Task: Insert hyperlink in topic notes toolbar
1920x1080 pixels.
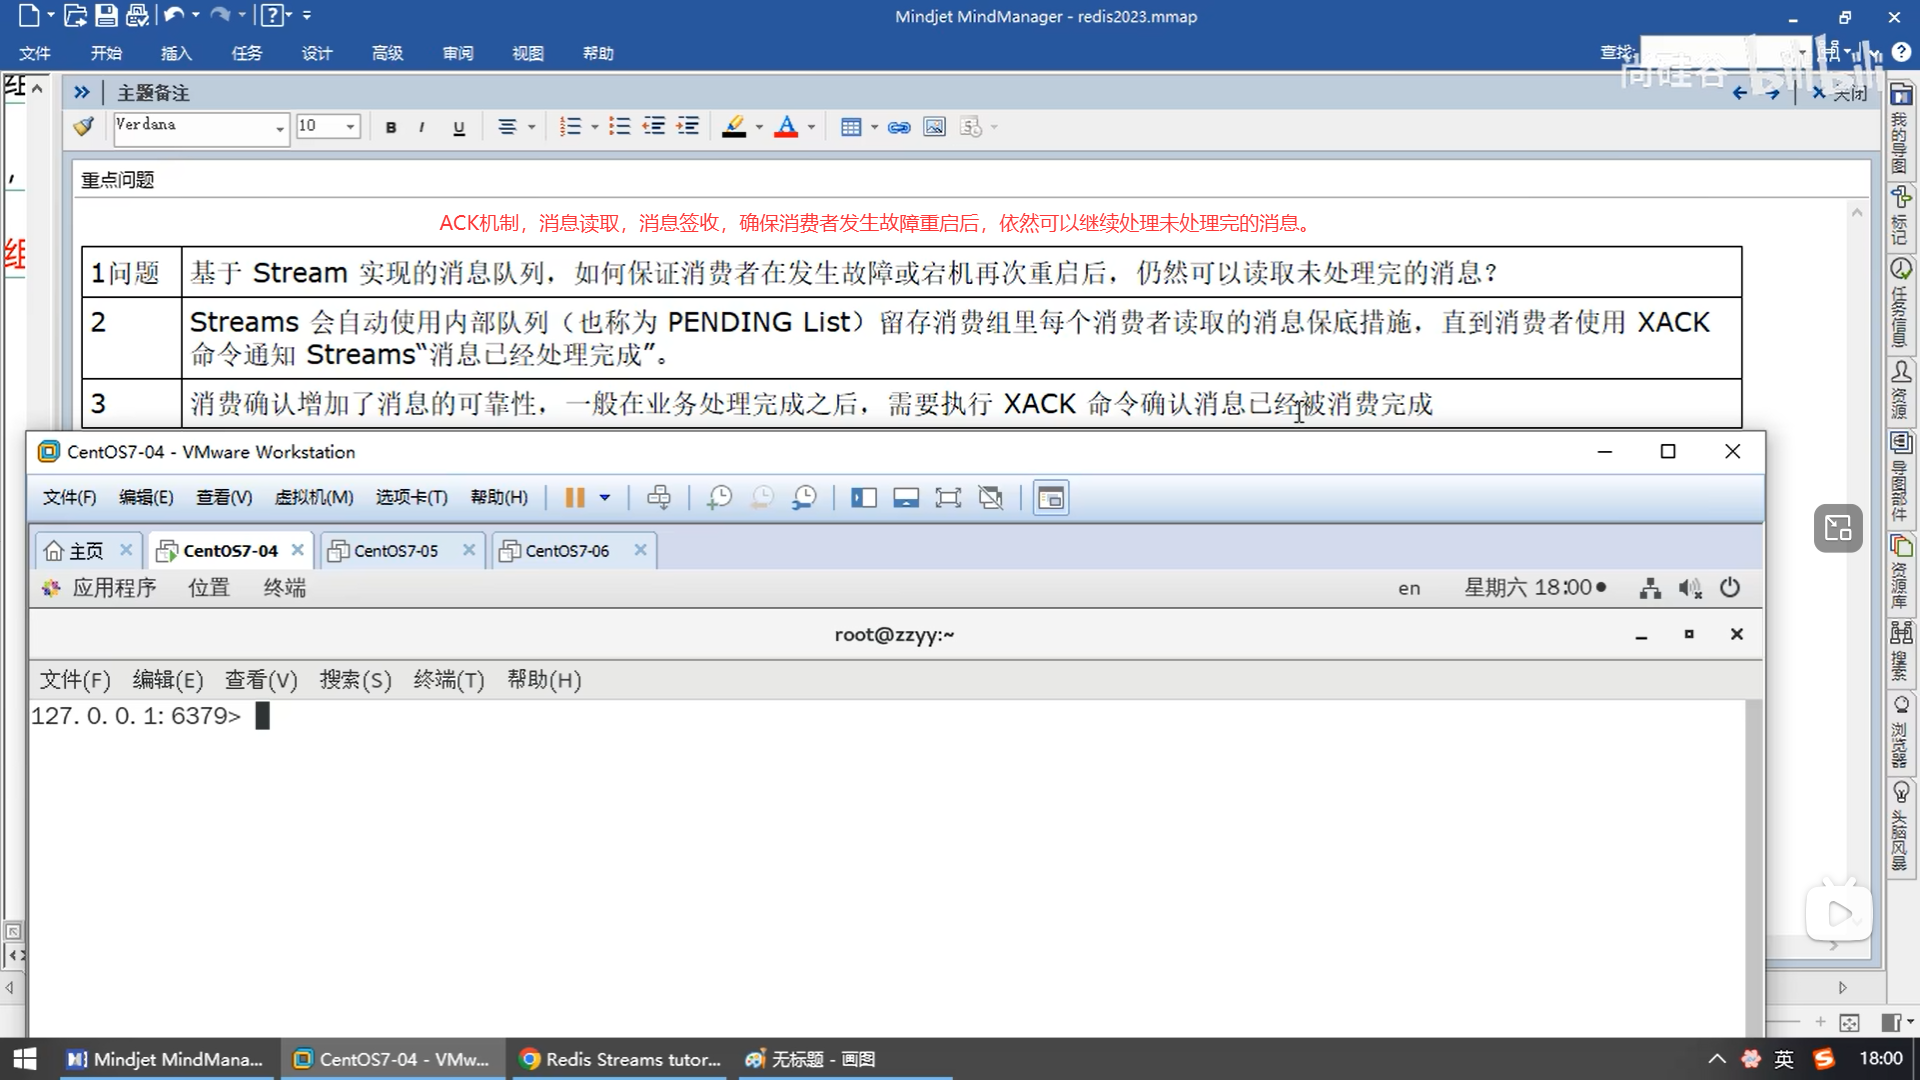Action: pyautogui.click(x=899, y=127)
